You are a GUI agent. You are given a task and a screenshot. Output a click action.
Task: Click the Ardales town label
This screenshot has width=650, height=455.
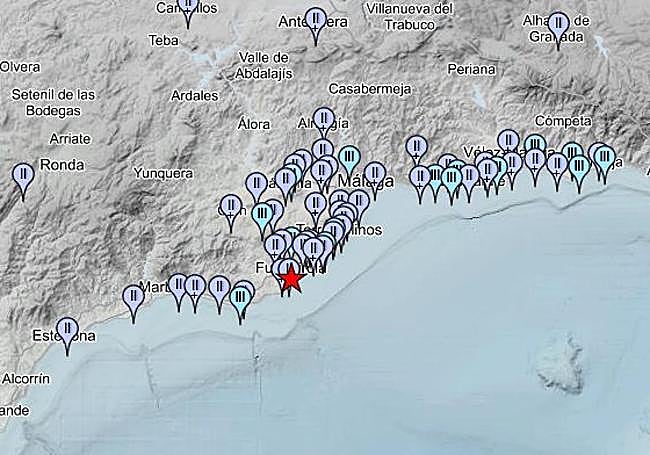pyautogui.click(x=194, y=96)
